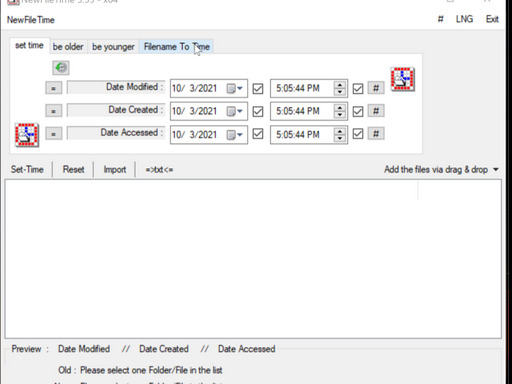Click the green refresh arrow icon

pos(61,68)
